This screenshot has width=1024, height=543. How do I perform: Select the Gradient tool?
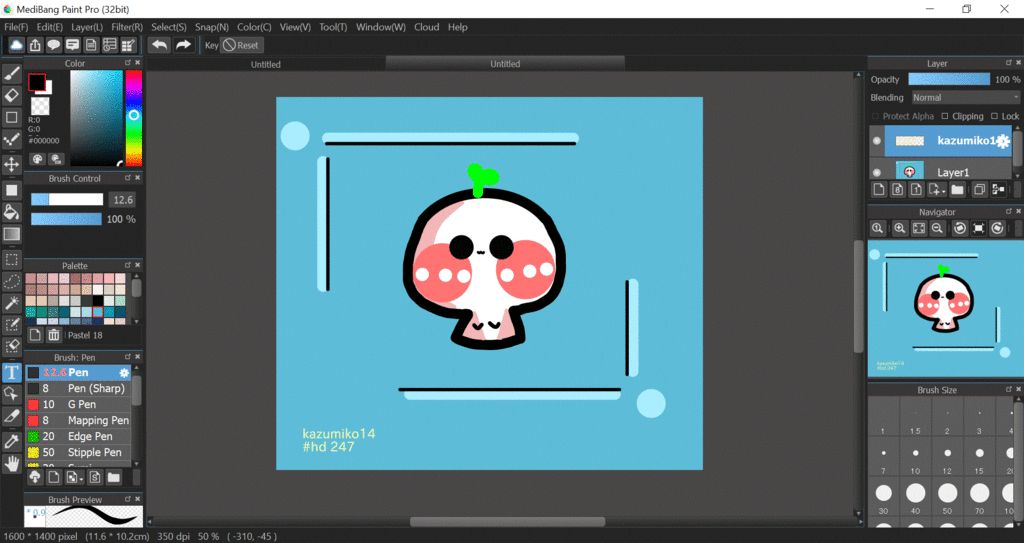[11, 234]
